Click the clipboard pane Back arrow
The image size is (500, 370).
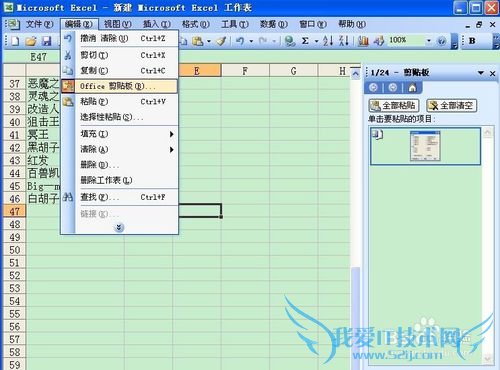[x=373, y=88]
